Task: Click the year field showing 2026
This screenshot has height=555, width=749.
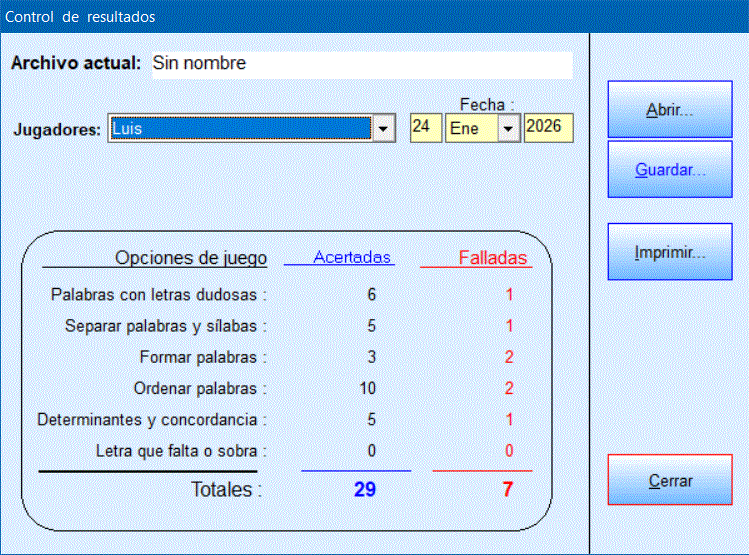Action: (547, 128)
